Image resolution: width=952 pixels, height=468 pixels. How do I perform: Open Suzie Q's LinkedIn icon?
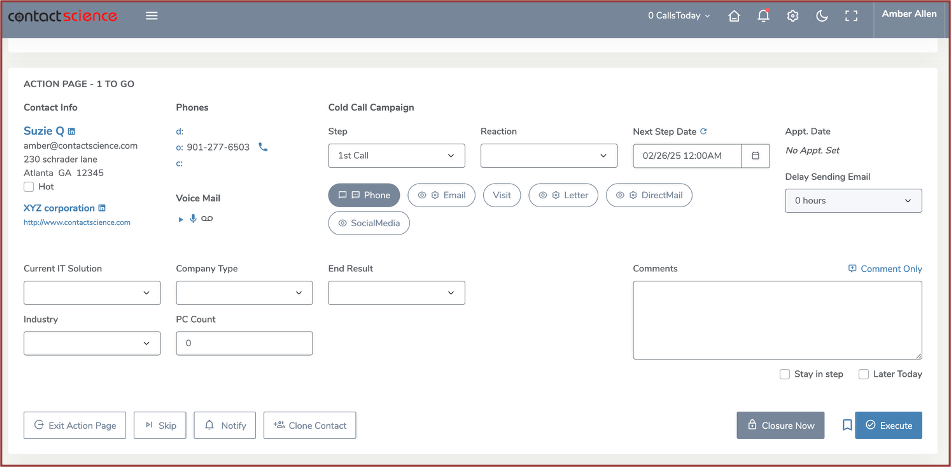tap(72, 131)
